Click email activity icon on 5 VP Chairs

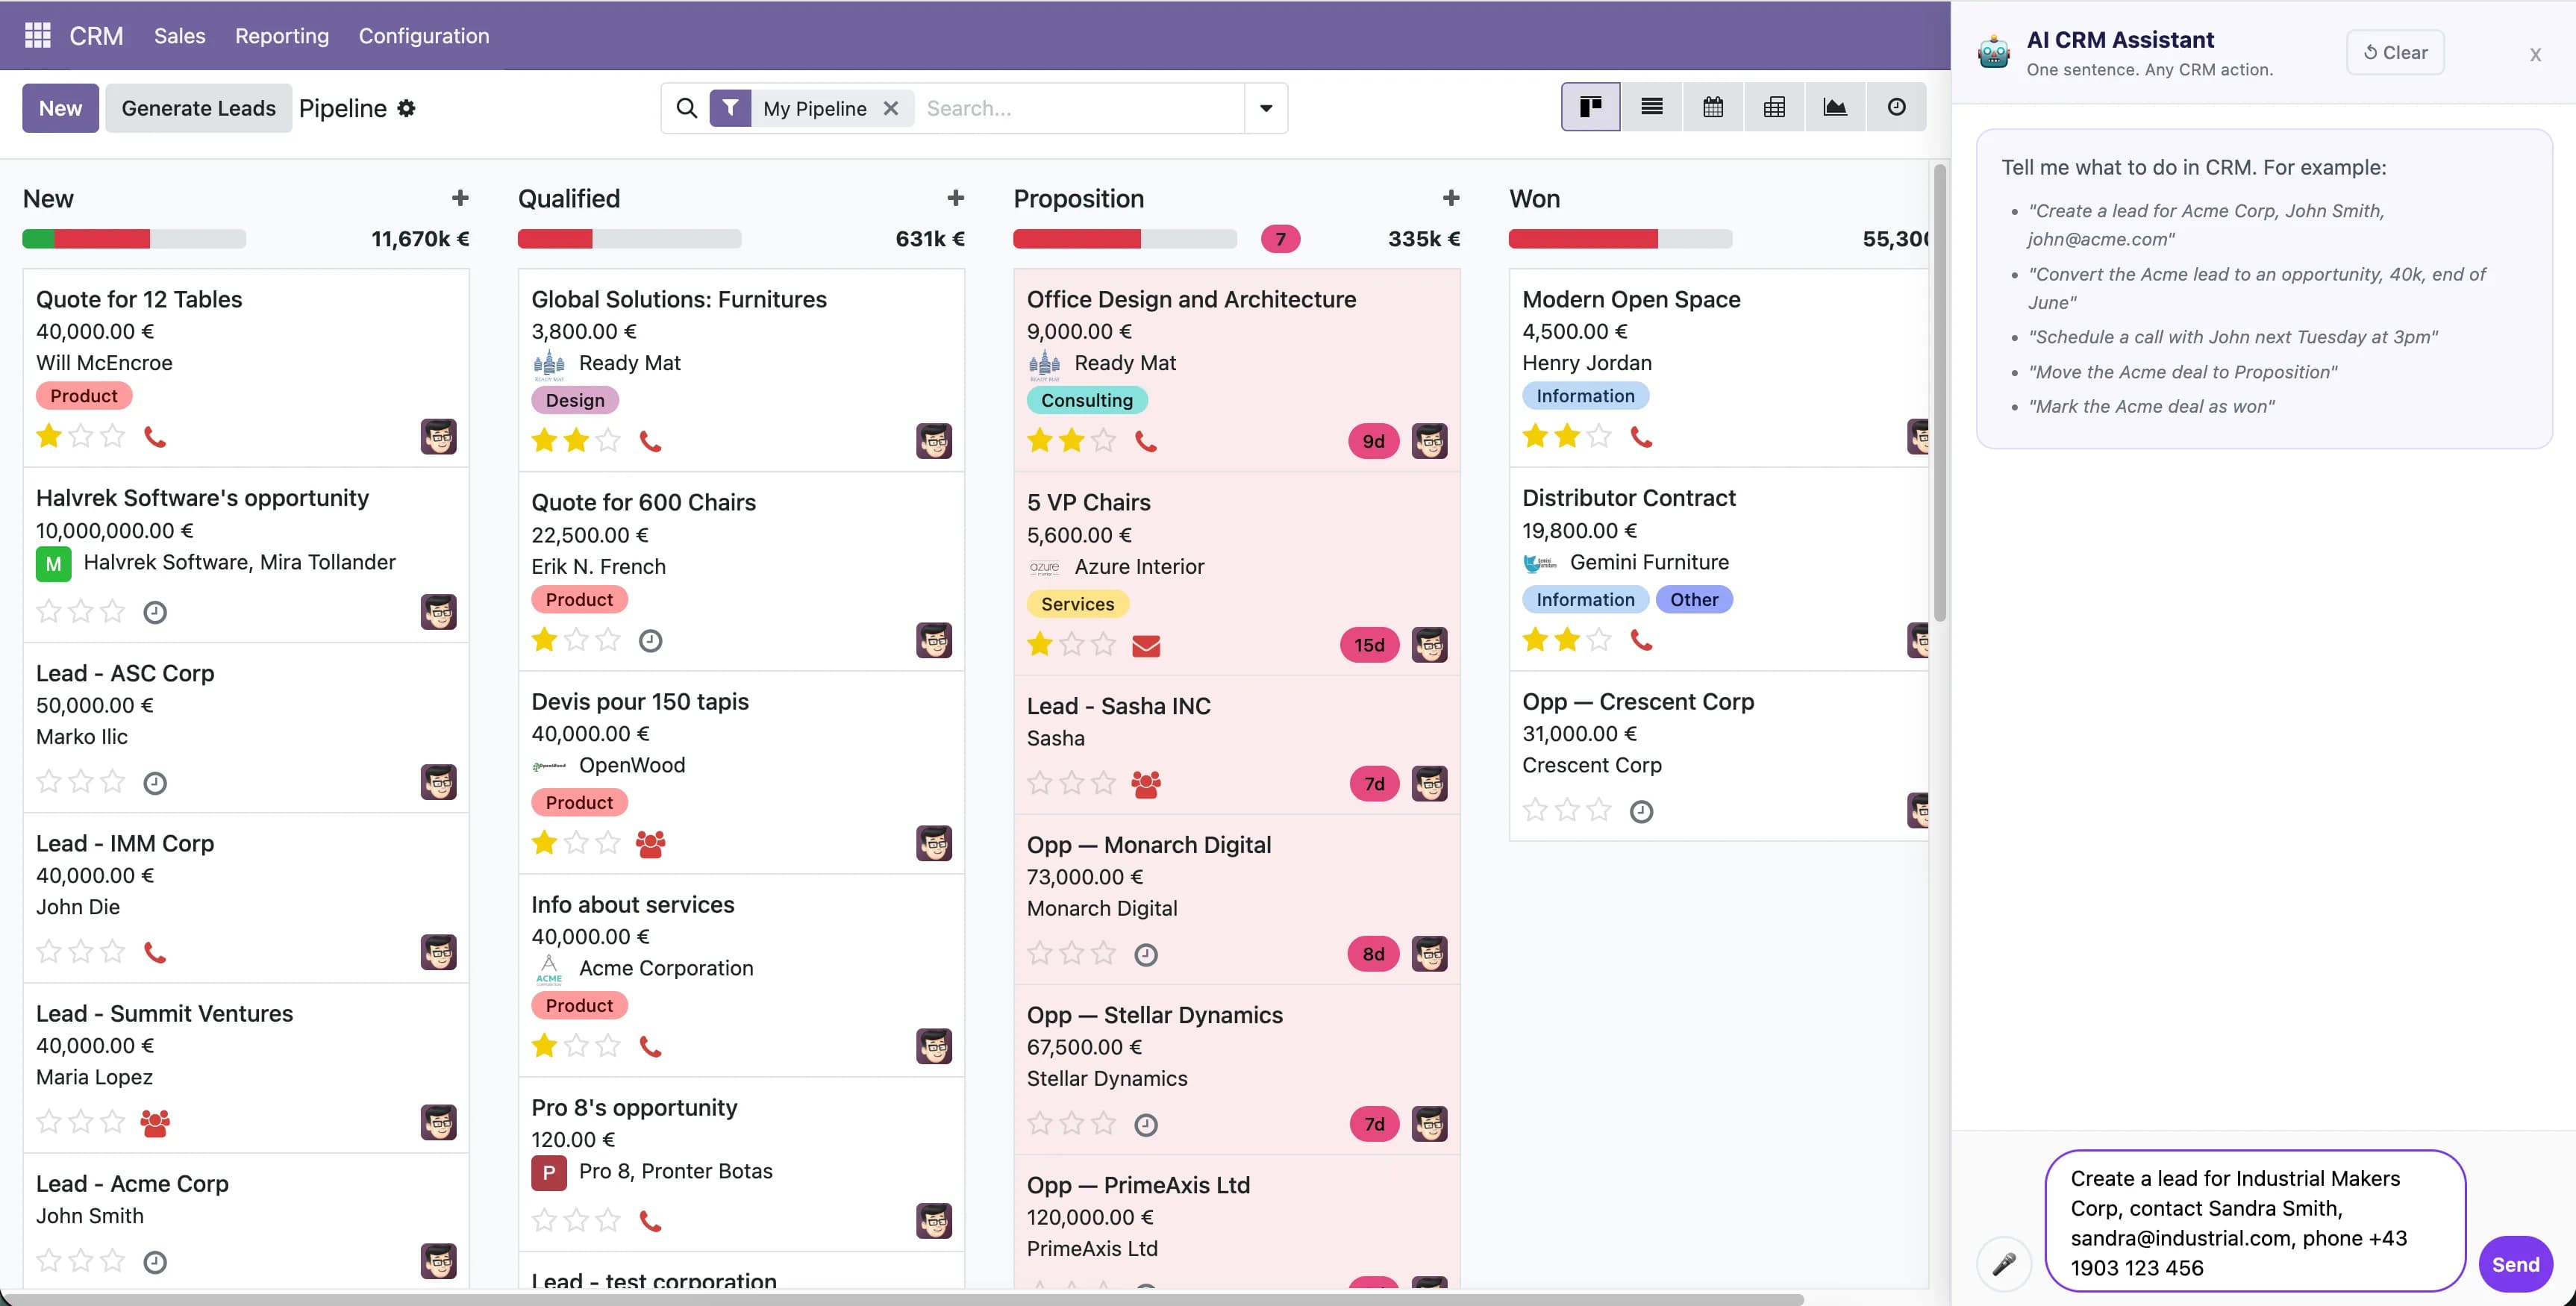click(x=1146, y=646)
